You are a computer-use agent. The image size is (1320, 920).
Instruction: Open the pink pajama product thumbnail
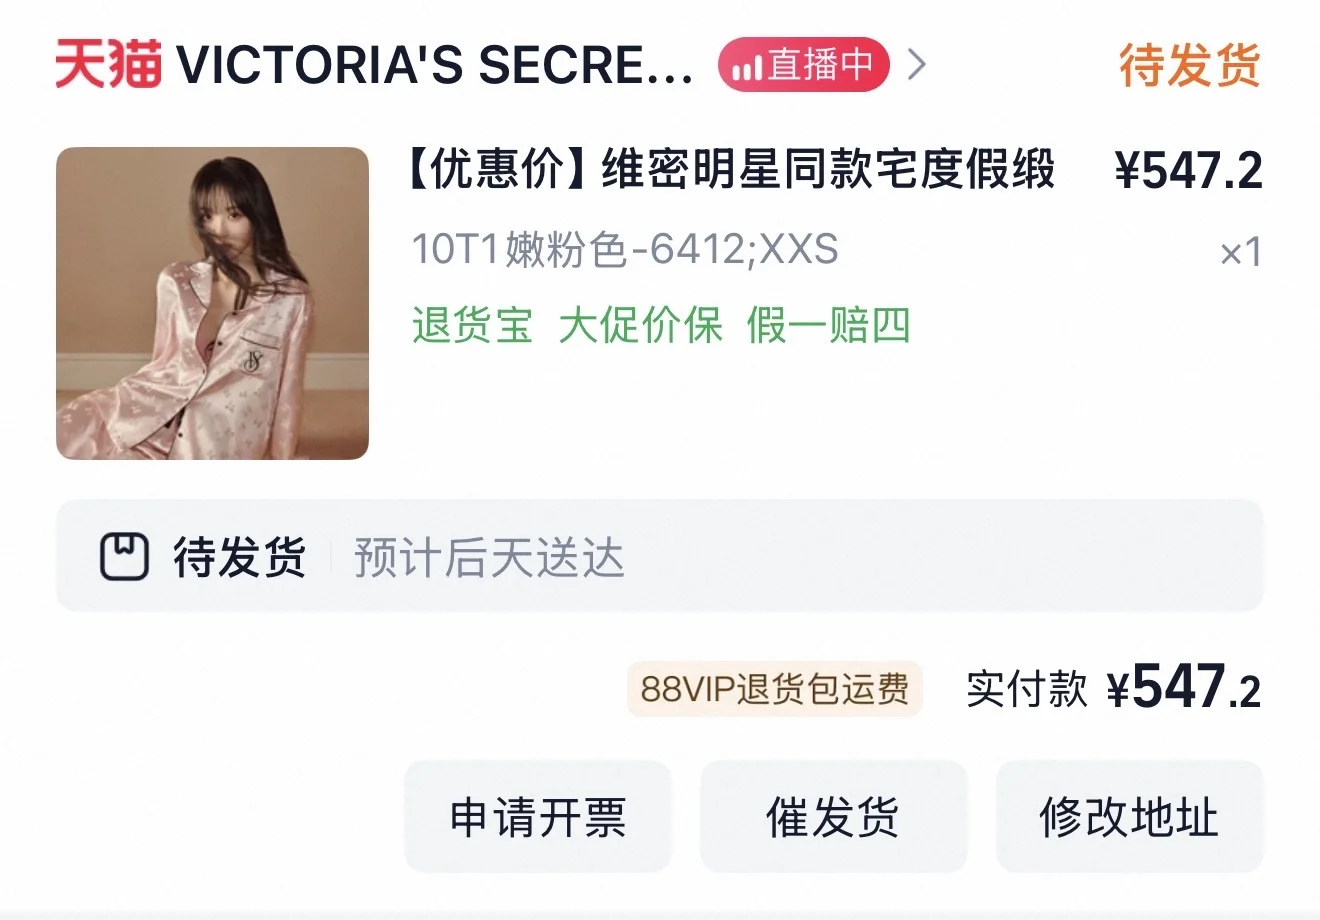[x=212, y=303]
